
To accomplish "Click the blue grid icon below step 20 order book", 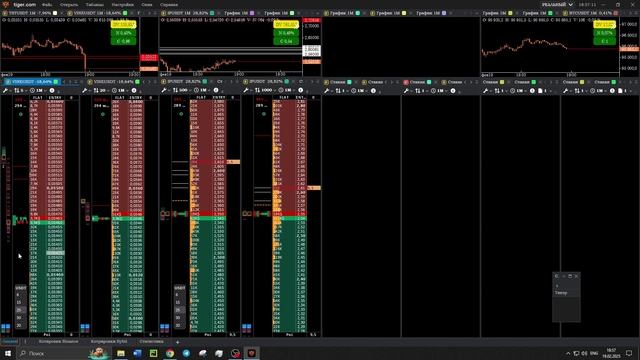I will pos(85,327).
